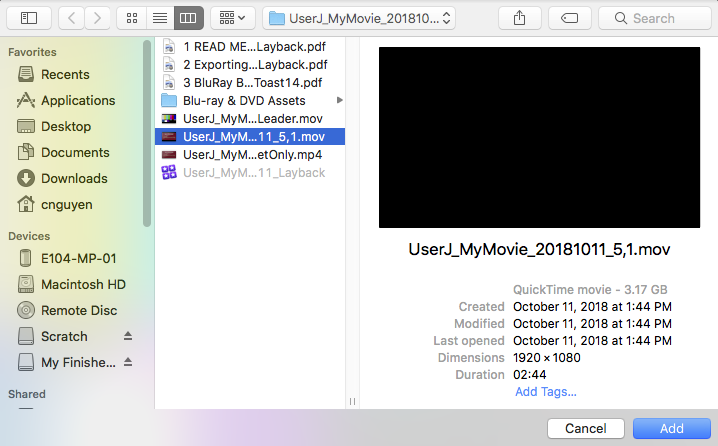Open Applications in the sidebar
This screenshot has height=446, width=718.
tap(78, 100)
